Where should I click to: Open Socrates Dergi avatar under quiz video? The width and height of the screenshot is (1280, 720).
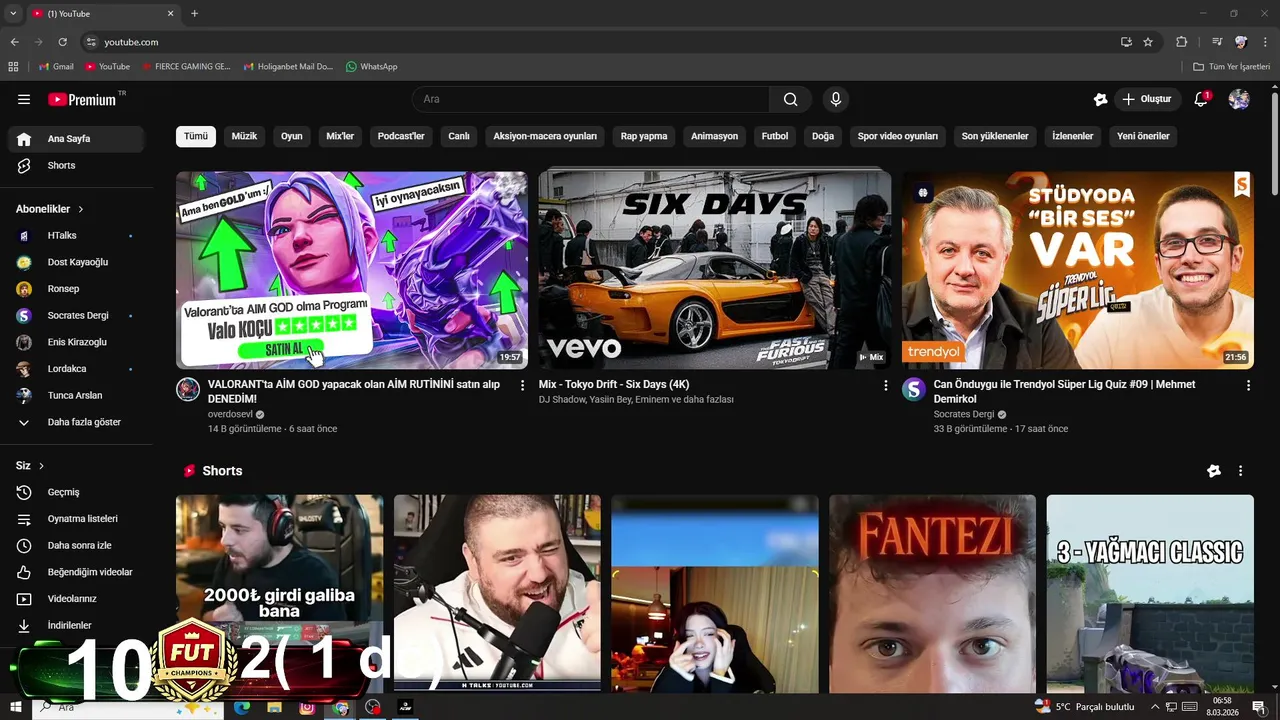[914, 389]
